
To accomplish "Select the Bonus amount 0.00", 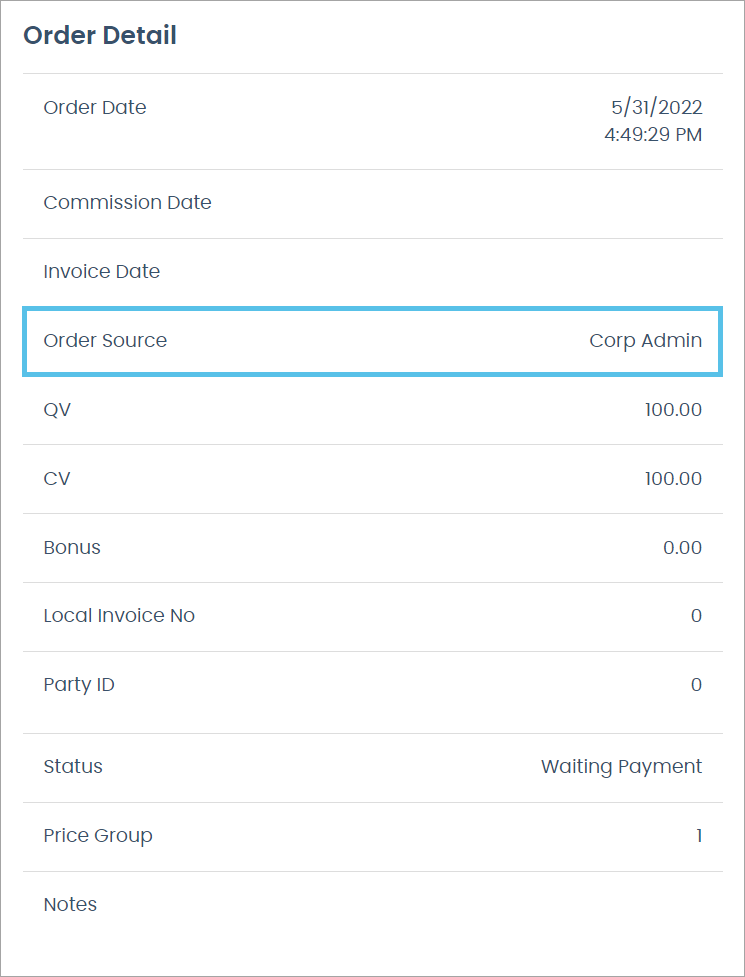I will pyautogui.click(x=682, y=548).
